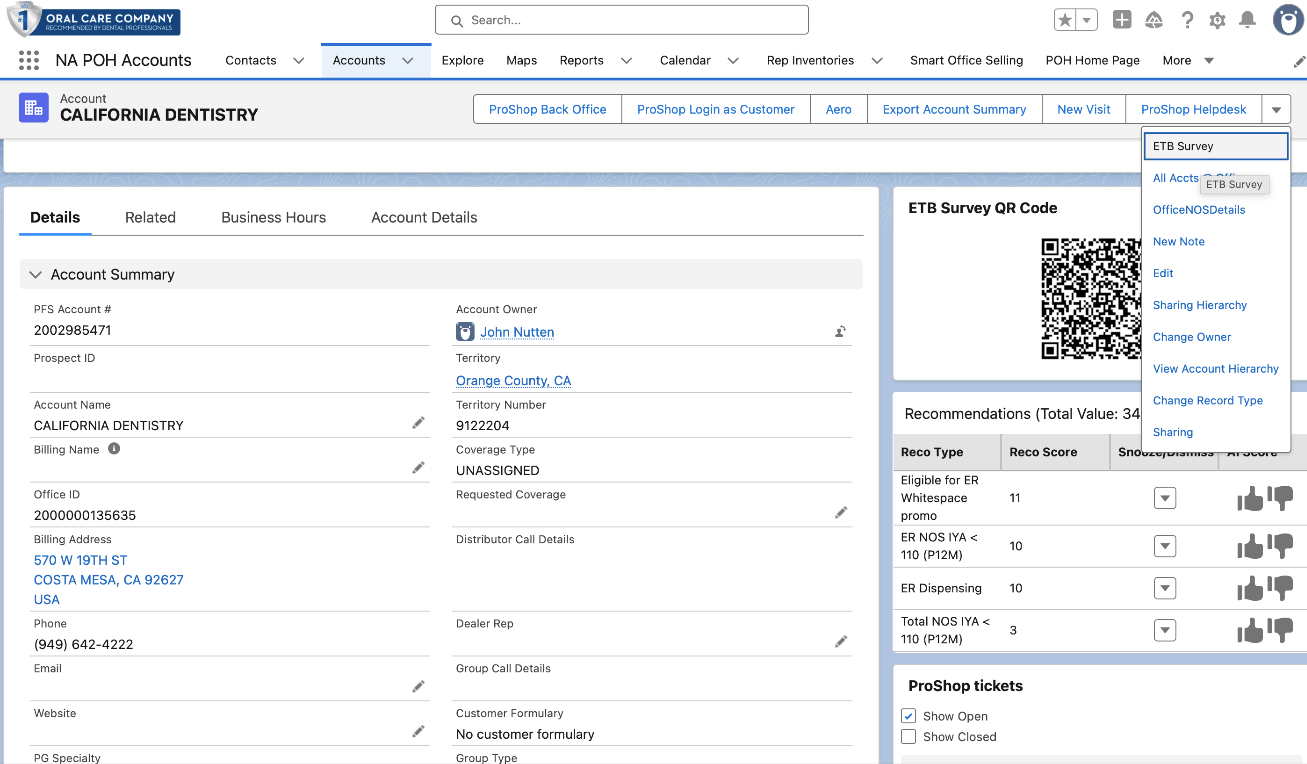
Task: Thumbs down the Eligible for ER Whitespace recommendation
Action: click(x=1280, y=498)
